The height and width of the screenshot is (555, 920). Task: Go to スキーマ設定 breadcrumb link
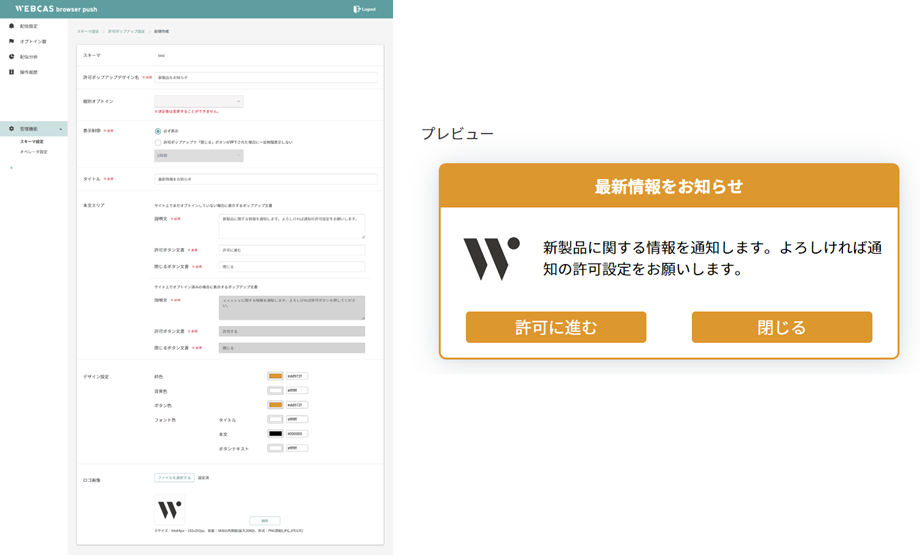pyautogui.click(x=88, y=31)
